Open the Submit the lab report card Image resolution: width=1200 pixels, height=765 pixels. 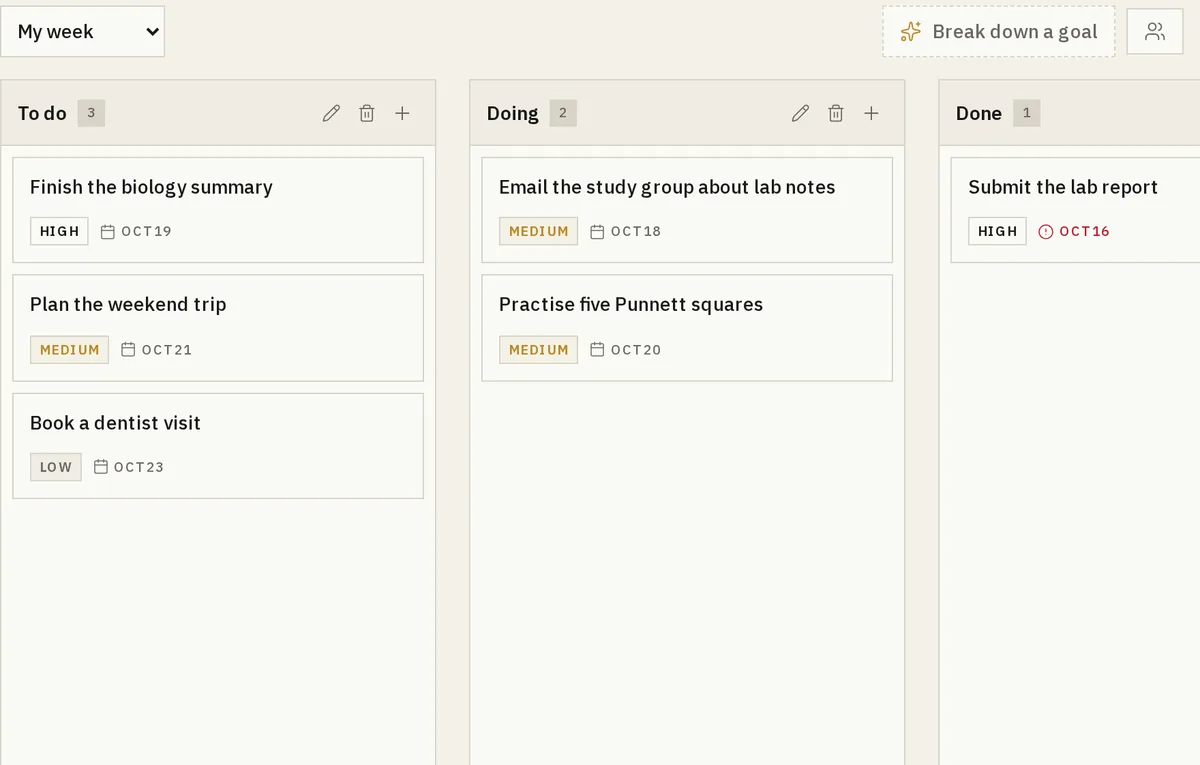(x=1075, y=210)
